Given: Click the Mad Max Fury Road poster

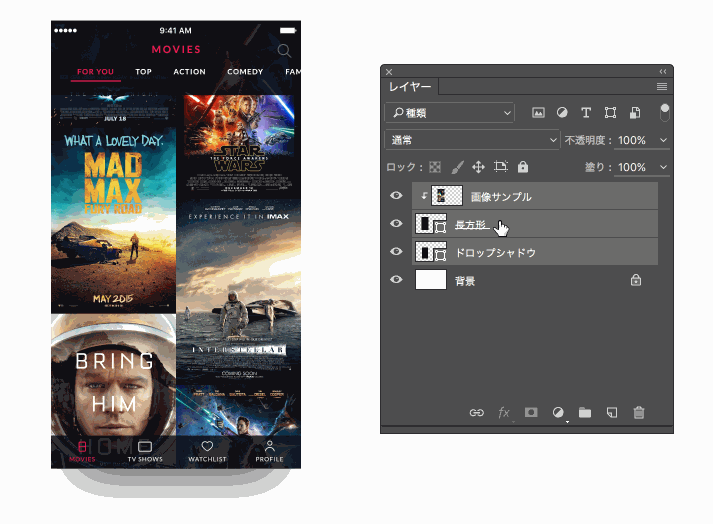Looking at the screenshot, I should point(114,220).
